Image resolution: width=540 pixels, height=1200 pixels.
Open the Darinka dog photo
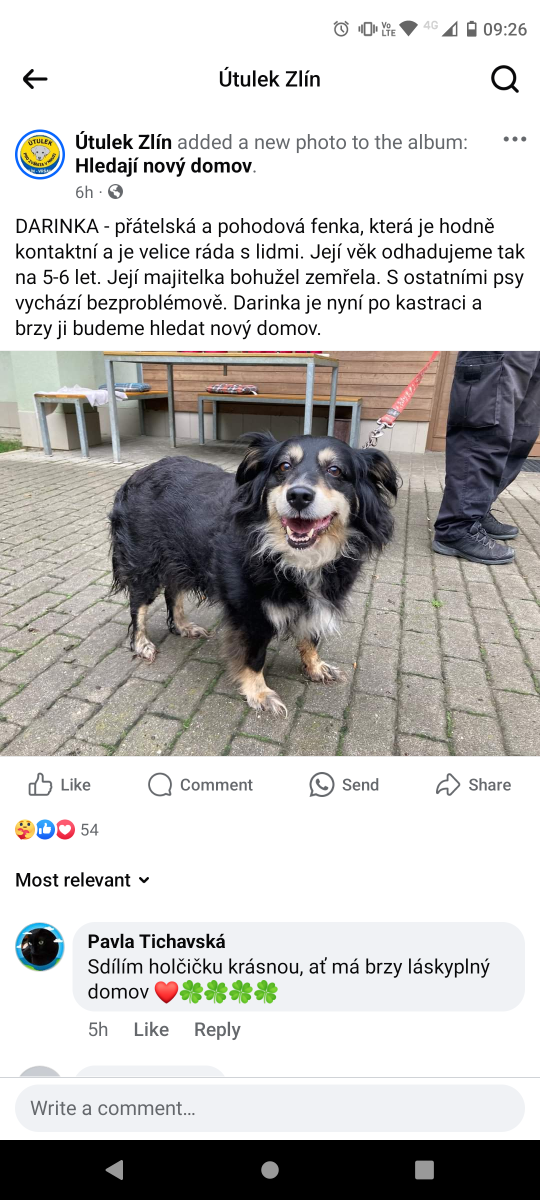tap(270, 553)
